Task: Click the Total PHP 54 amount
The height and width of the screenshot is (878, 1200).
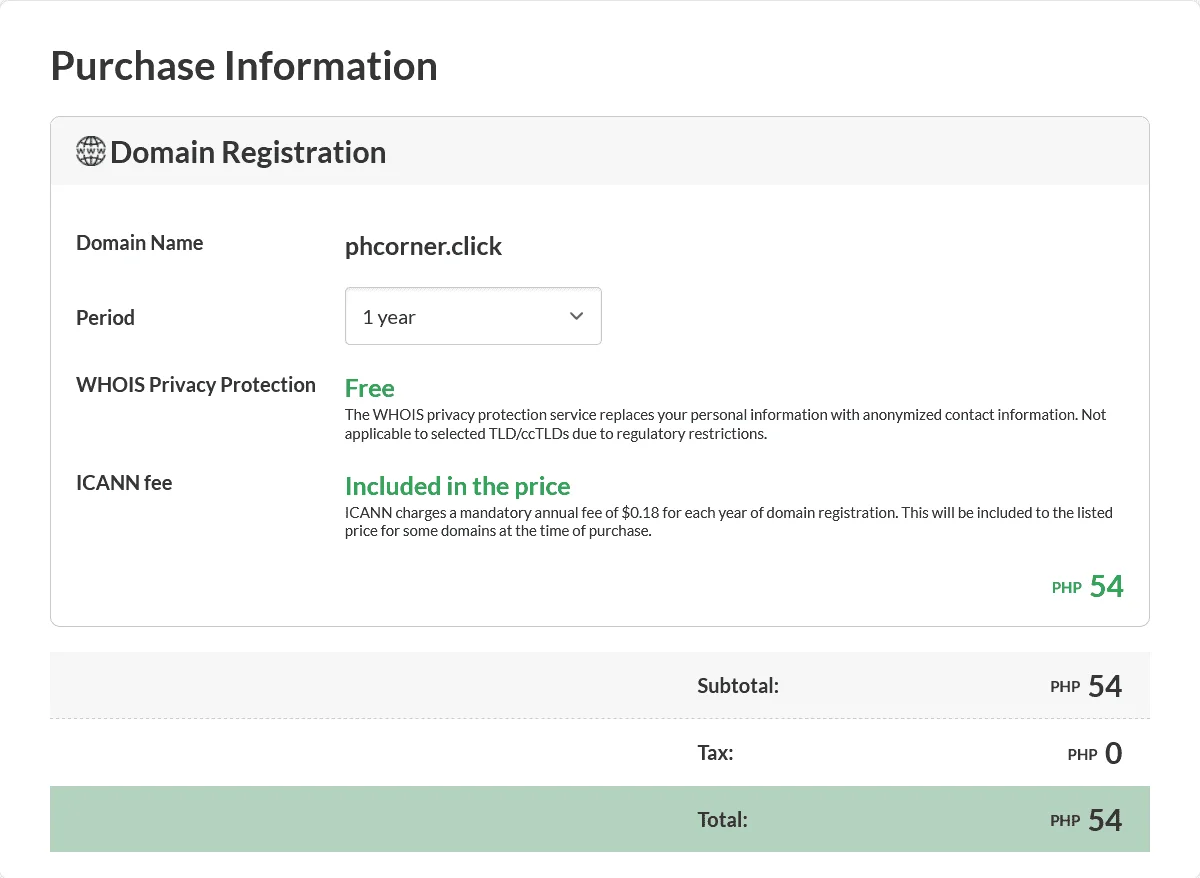Action: coord(1086,820)
